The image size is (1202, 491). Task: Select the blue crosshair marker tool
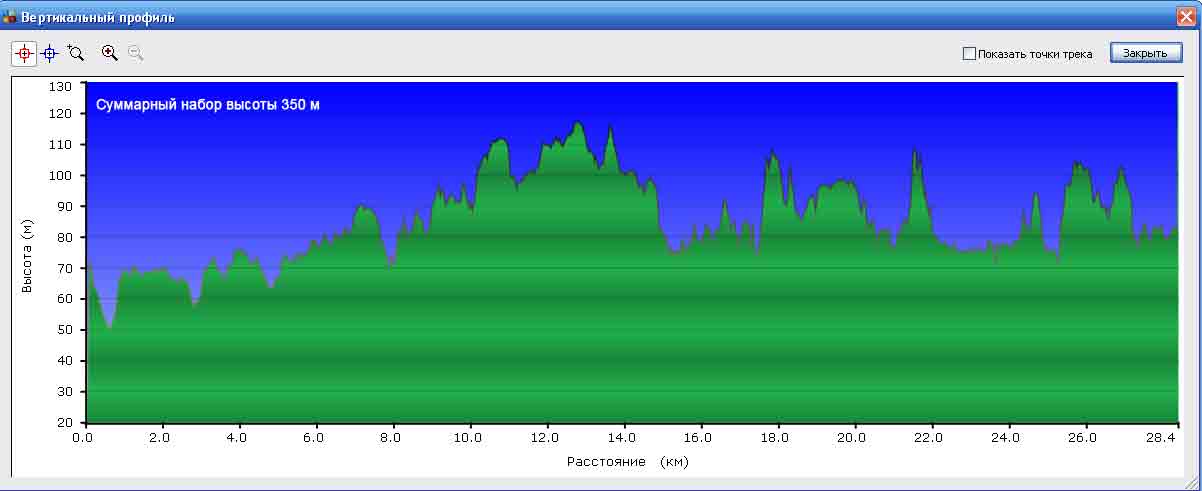[49, 53]
